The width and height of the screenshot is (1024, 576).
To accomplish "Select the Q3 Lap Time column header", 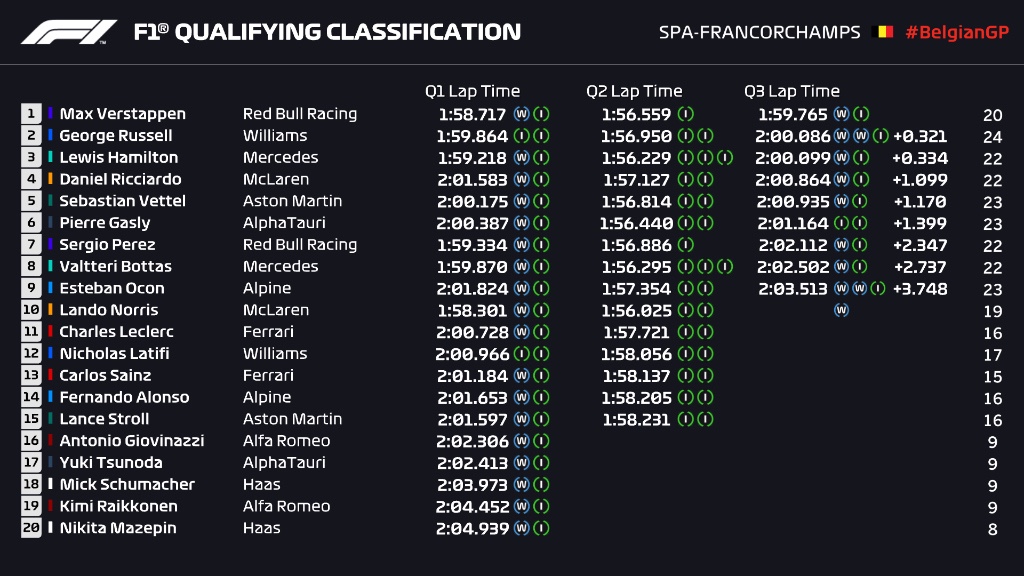I will [x=792, y=91].
